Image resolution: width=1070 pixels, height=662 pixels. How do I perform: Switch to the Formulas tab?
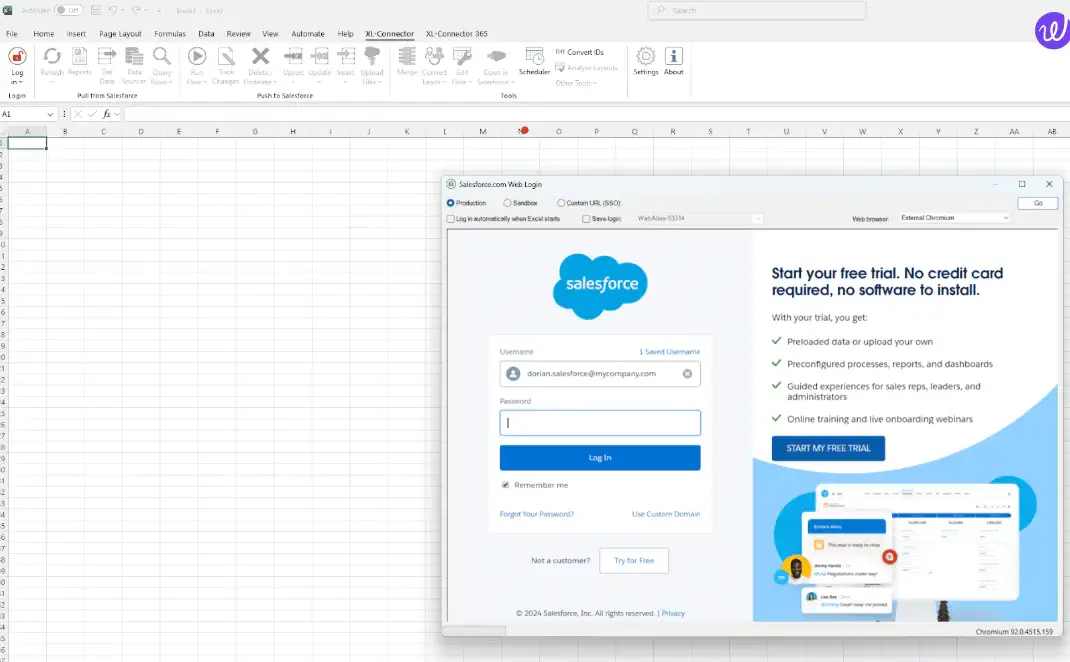[170, 33]
